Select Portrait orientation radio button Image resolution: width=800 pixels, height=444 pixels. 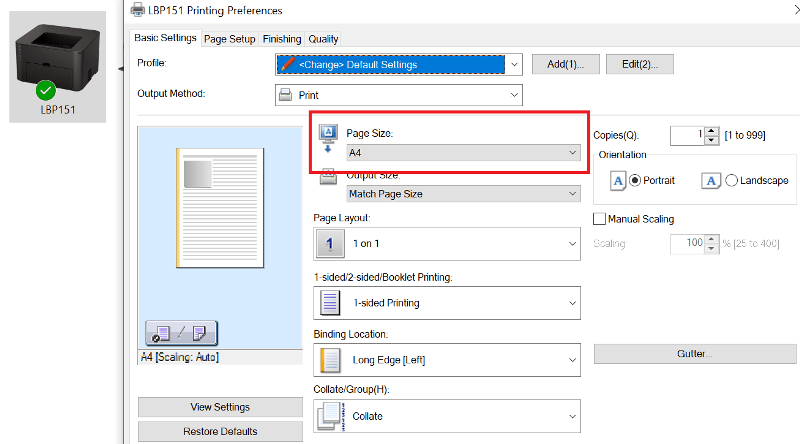pyautogui.click(x=635, y=181)
